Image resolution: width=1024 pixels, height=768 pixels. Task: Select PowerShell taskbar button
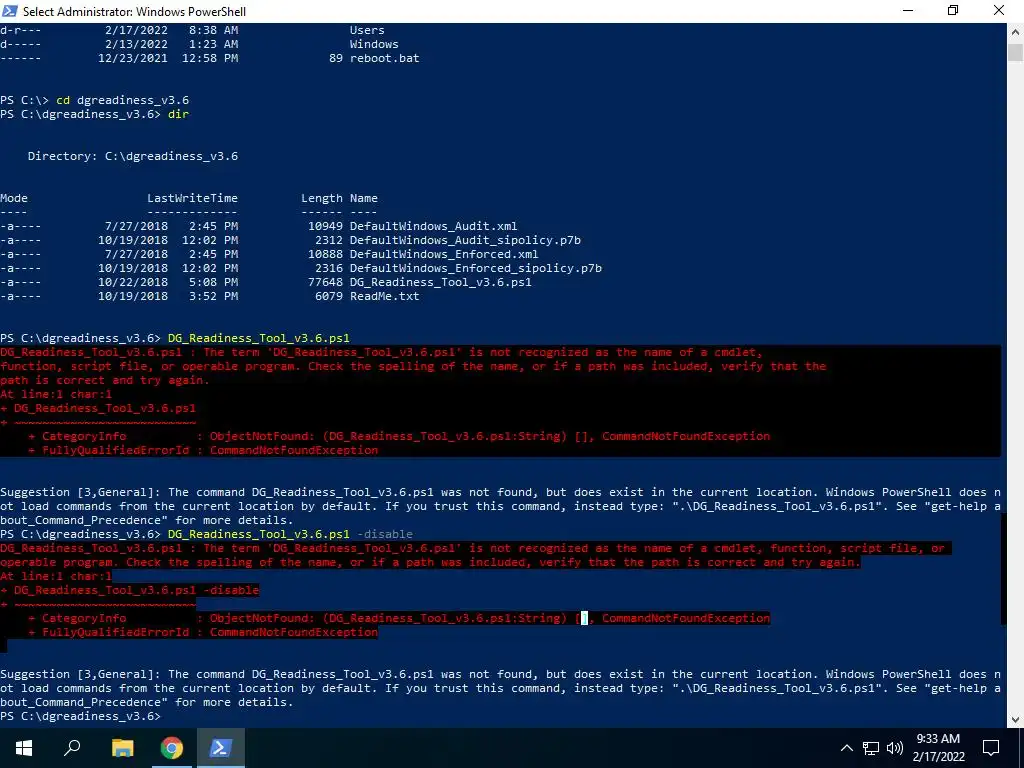point(220,748)
